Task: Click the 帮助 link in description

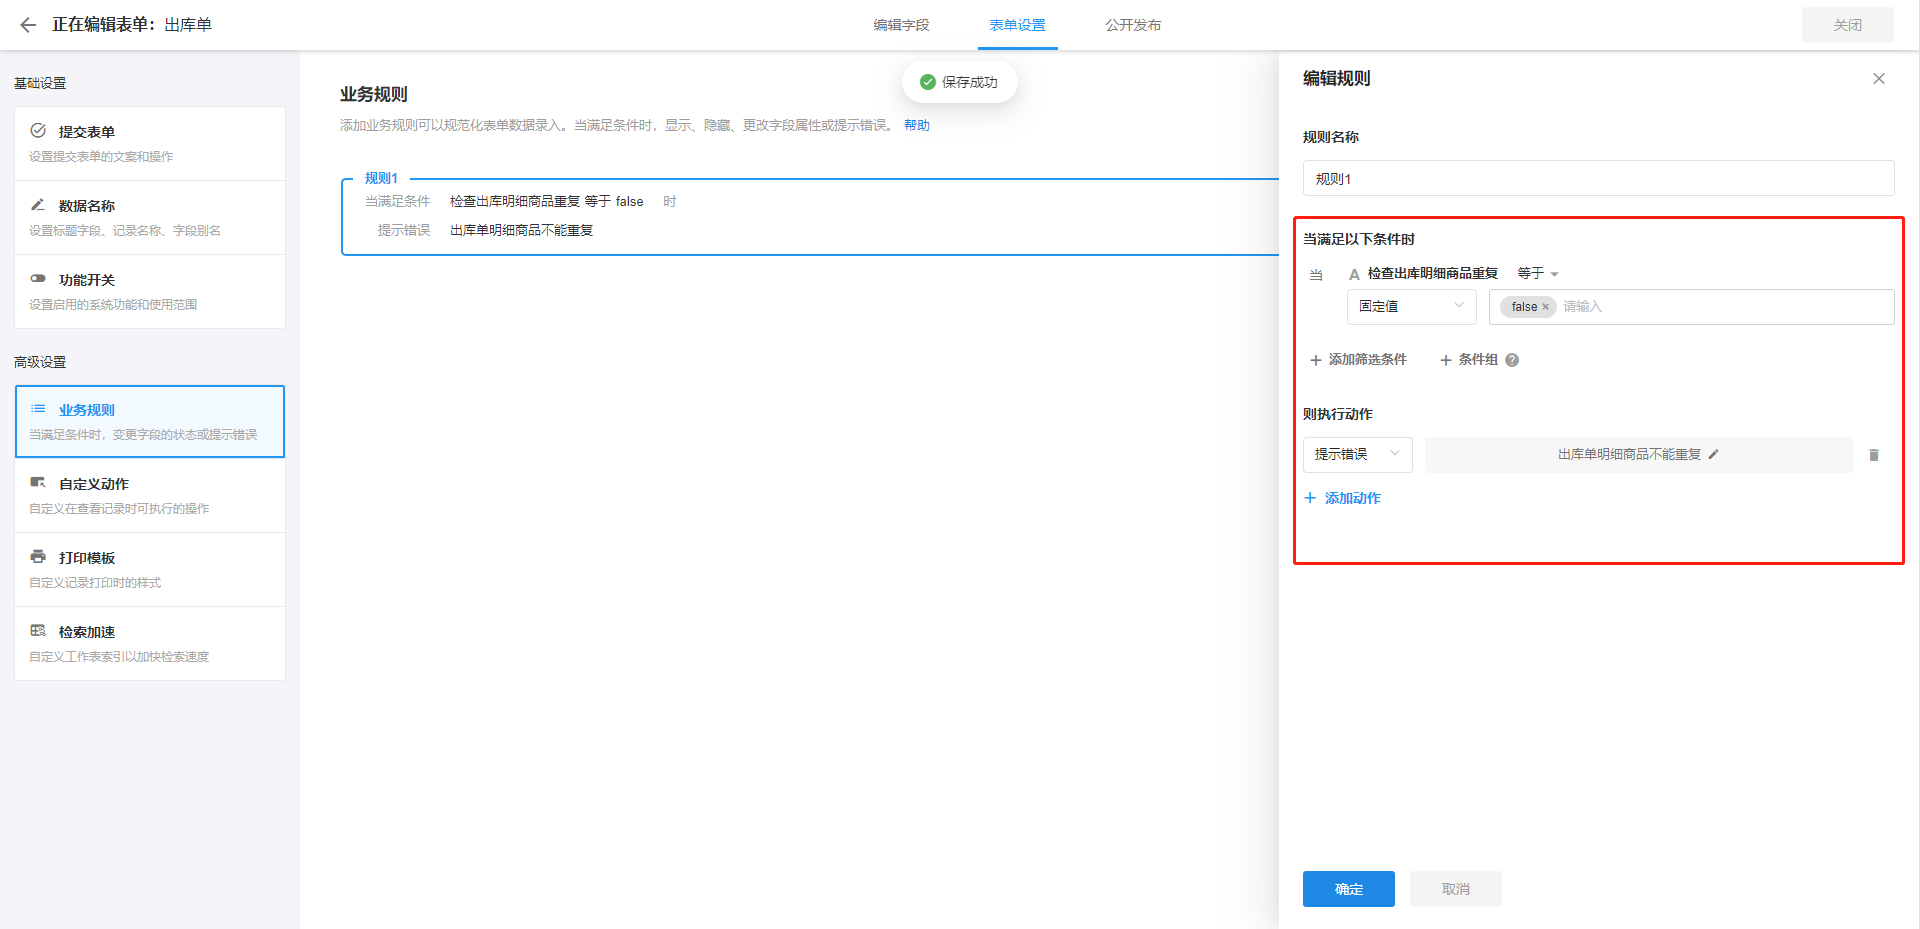Action: click(916, 125)
